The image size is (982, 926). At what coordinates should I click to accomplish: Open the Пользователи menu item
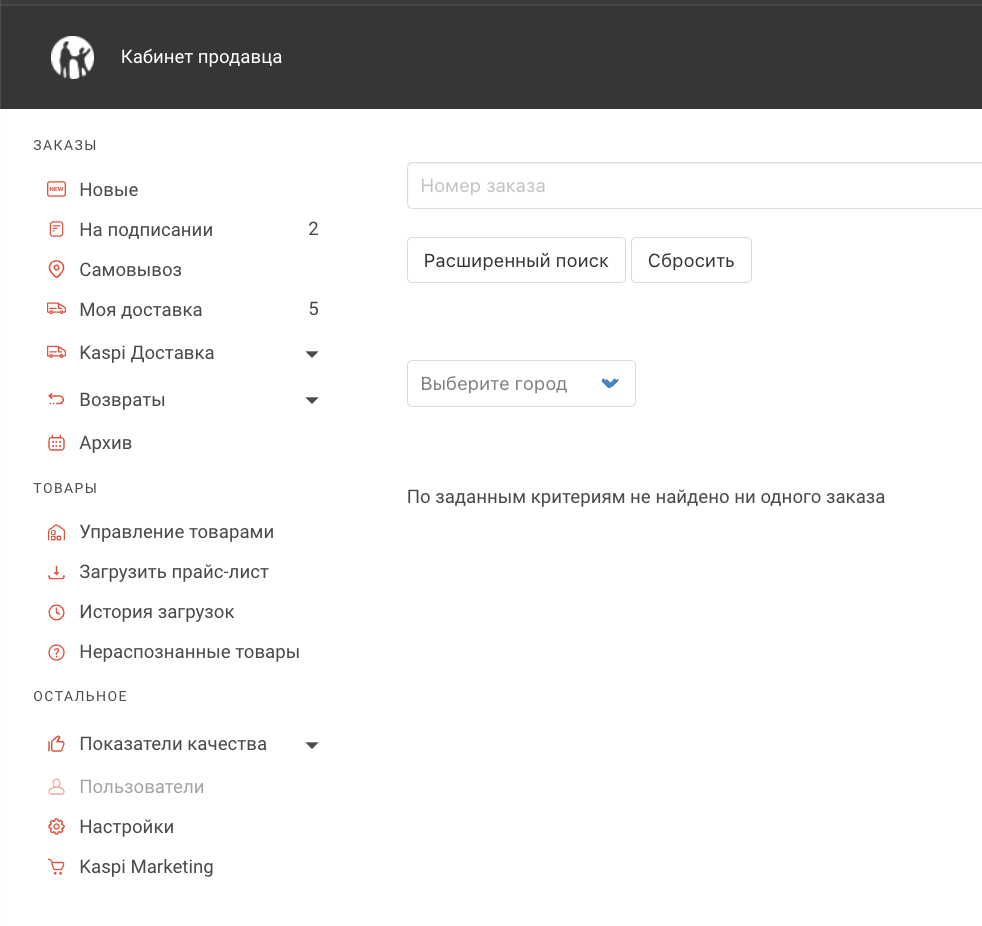point(142,786)
